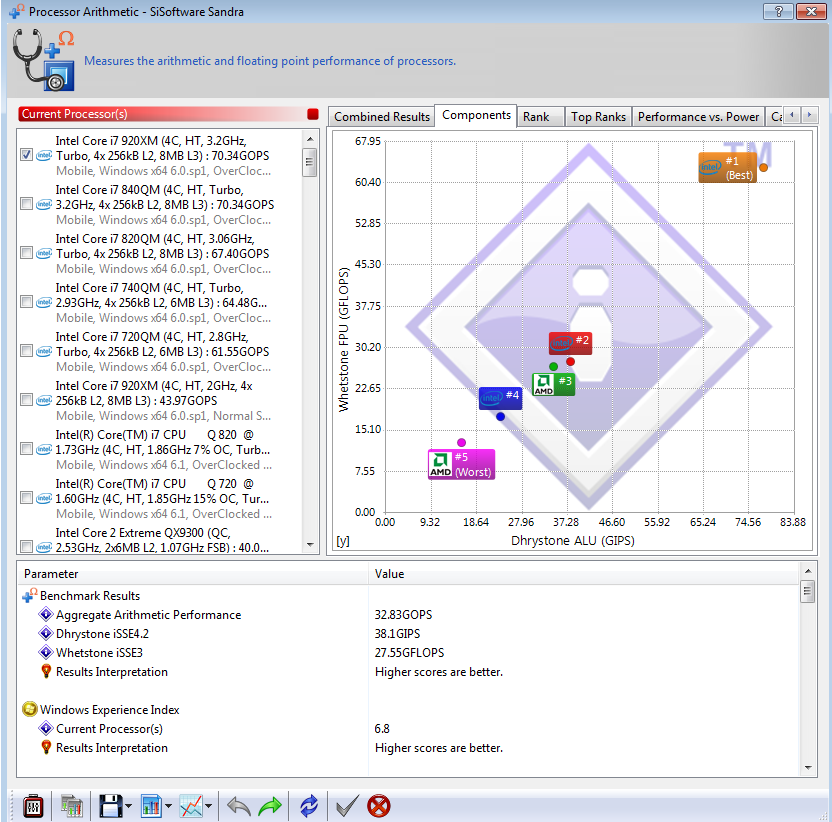The width and height of the screenshot is (832, 822).
Task: Check the Intel Core i7 740QM checkbox
Action: 27,302
